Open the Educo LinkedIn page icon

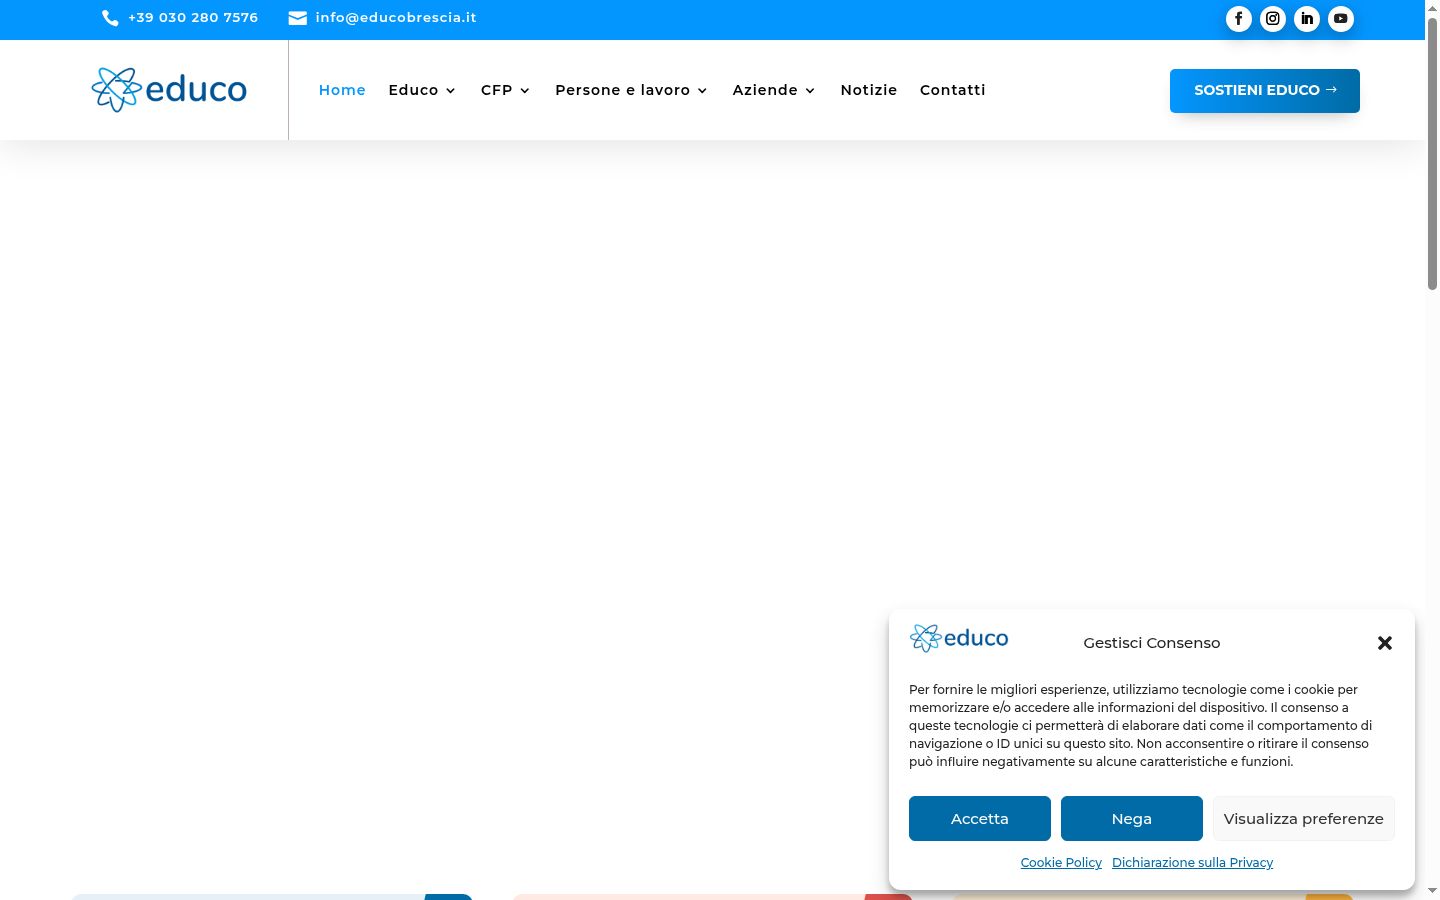(x=1307, y=19)
